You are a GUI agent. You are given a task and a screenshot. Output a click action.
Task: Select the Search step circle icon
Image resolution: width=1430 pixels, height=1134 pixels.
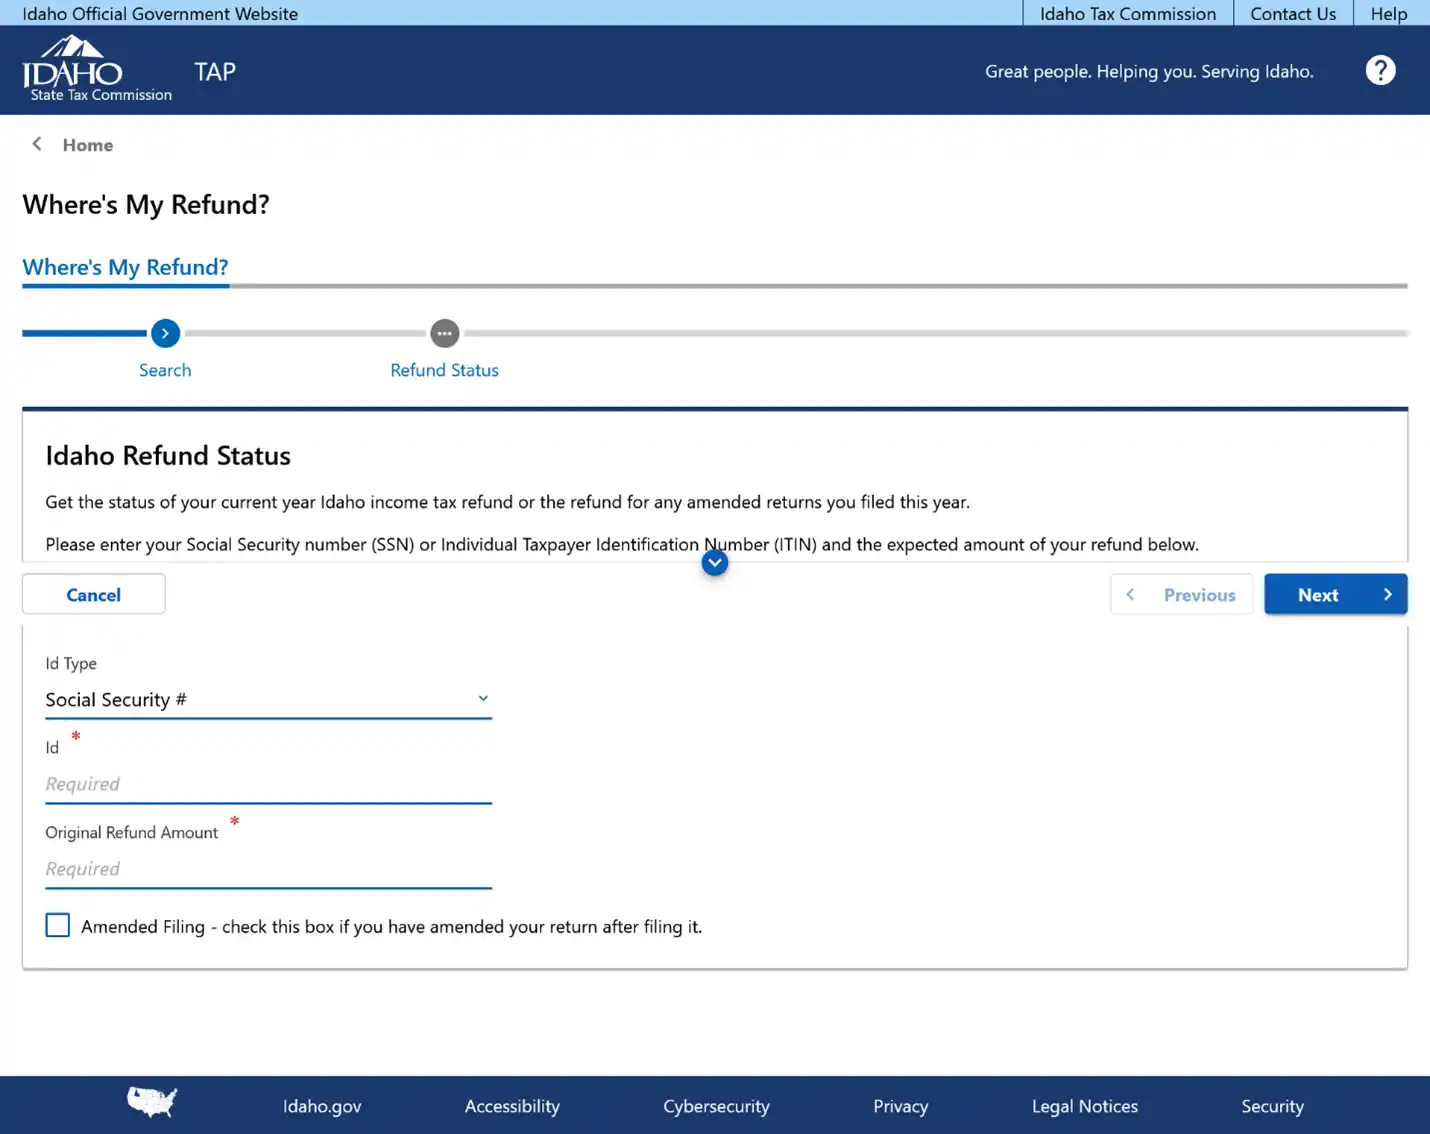coord(165,333)
